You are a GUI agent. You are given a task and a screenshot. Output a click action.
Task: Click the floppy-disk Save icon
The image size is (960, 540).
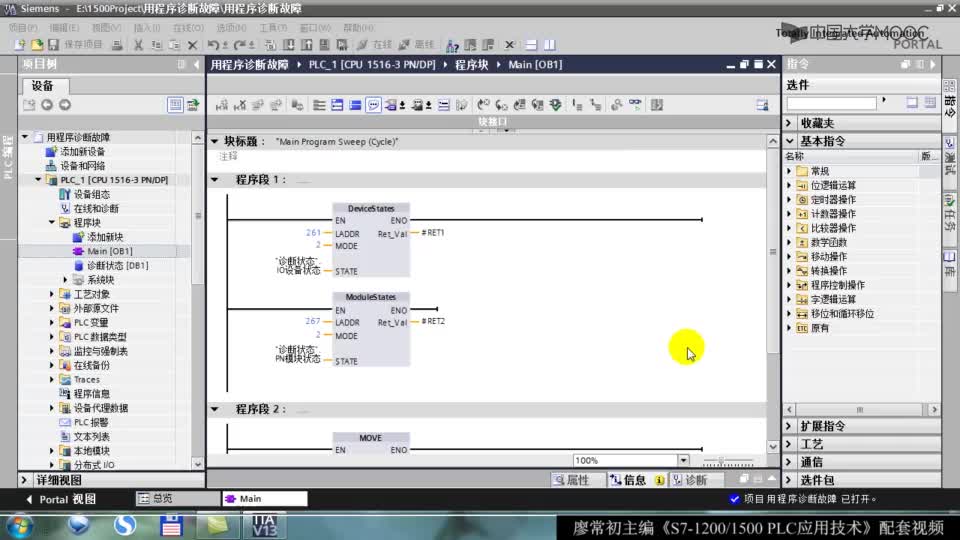53,45
